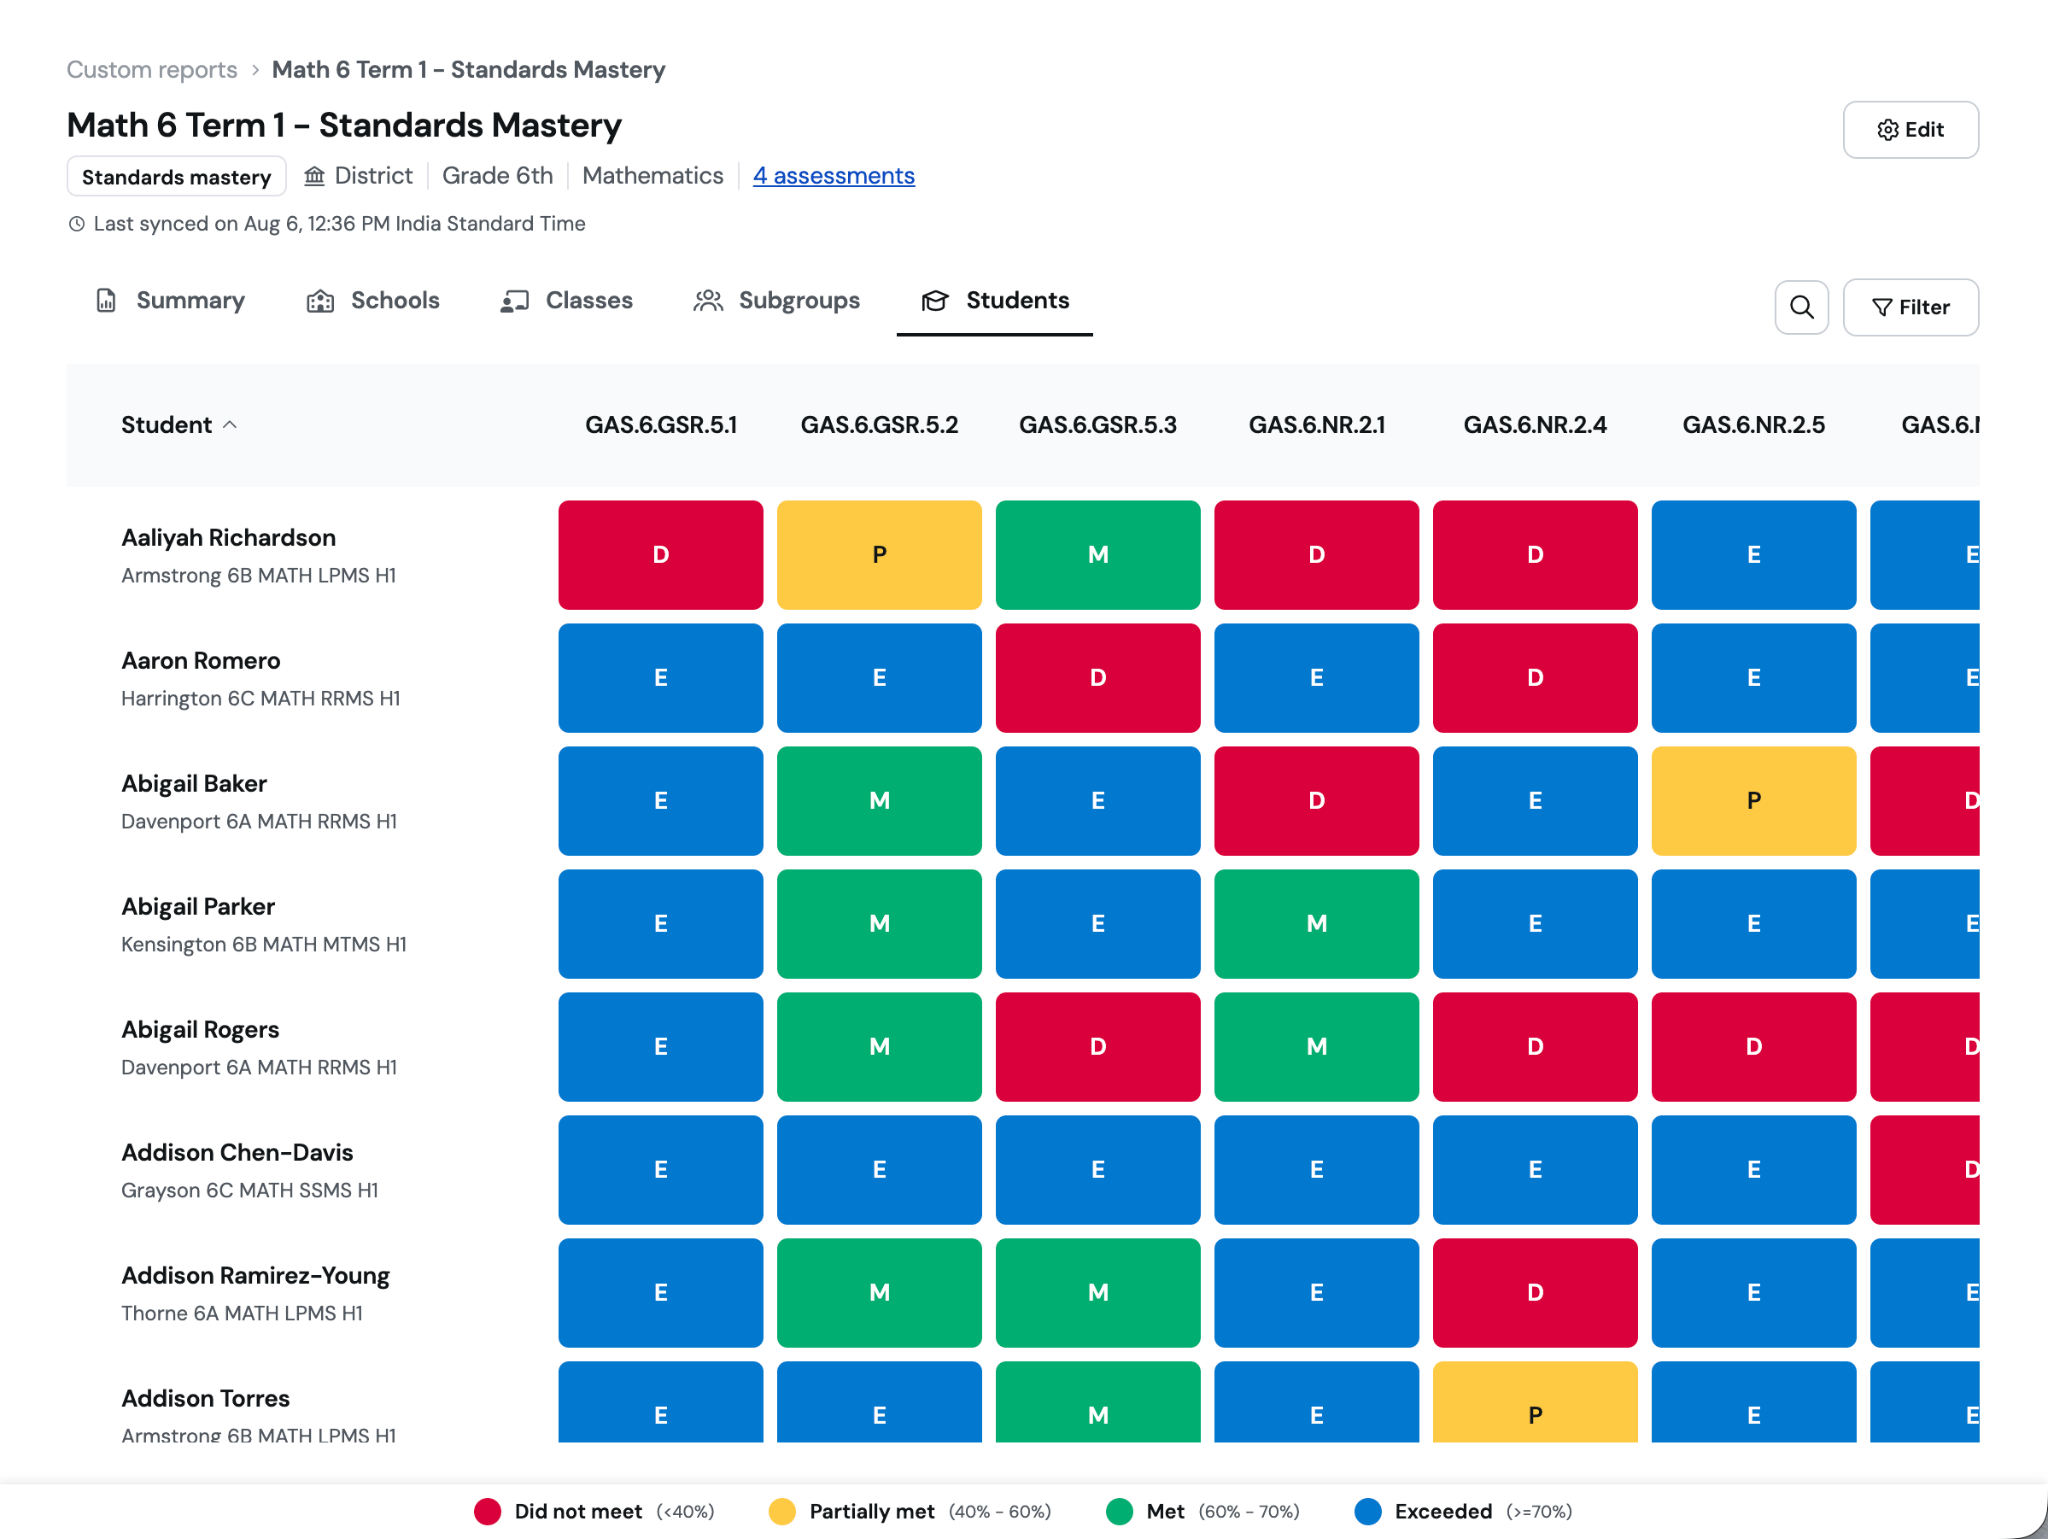
Task: Click the GAS.6.GSR.5.3 column header
Action: click(x=1098, y=425)
